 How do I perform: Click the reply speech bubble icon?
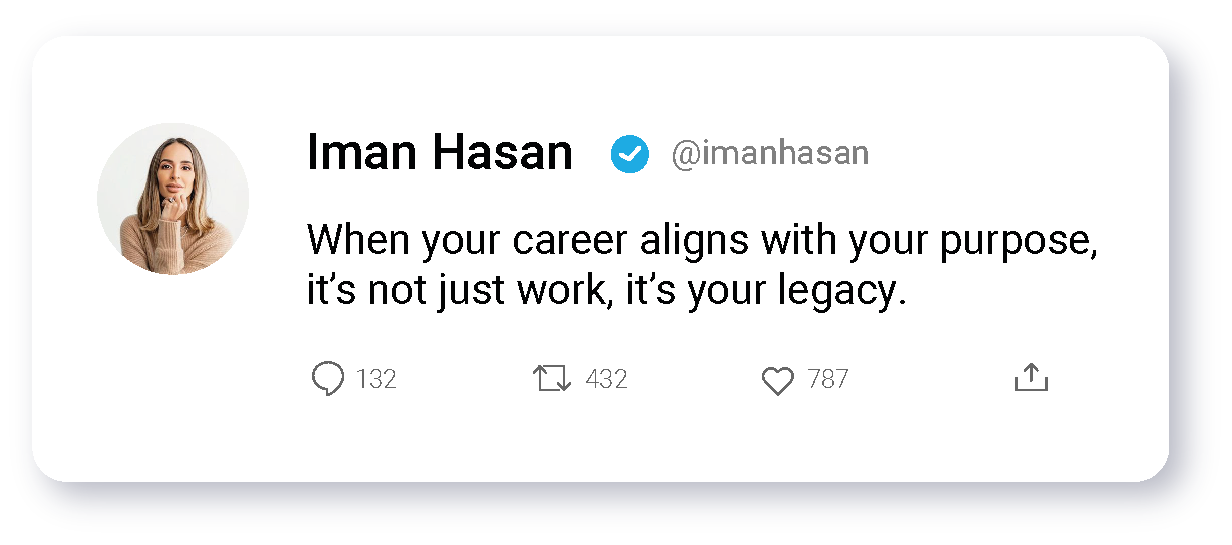coord(328,379)
